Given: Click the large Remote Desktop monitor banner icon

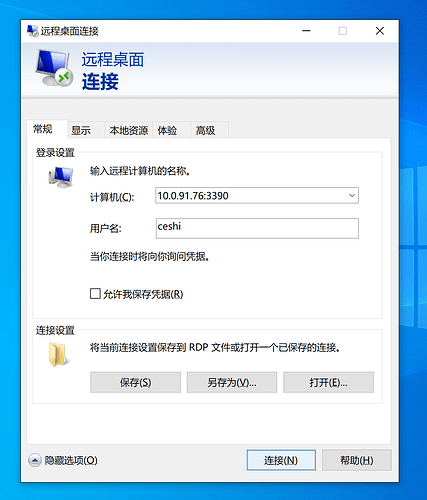Looking at the screenshot, I should click(x=54, y=68).
